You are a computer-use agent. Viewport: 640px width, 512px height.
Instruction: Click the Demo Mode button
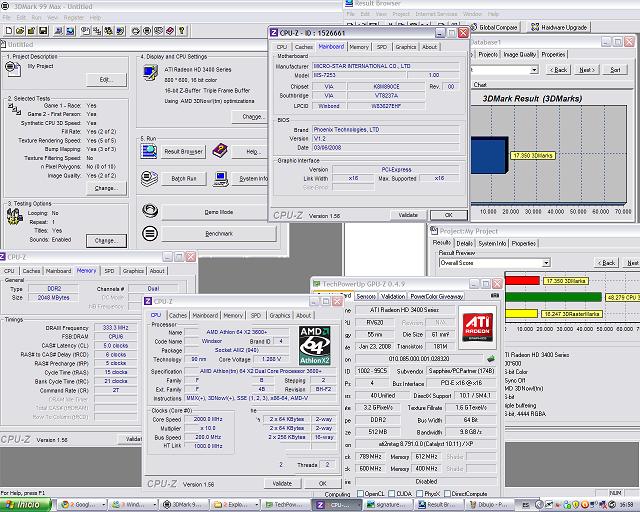coord(219,212)
